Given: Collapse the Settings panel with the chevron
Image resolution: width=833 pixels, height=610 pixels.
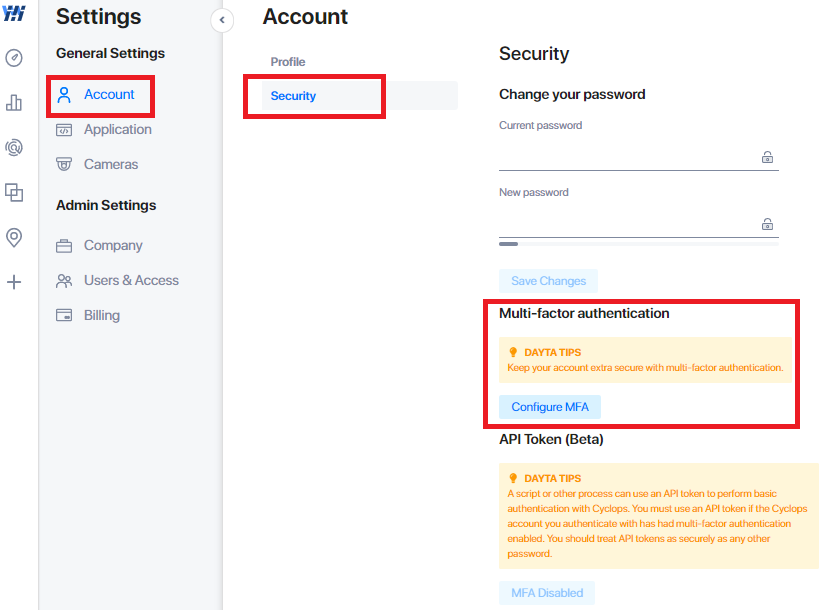Looking at the screenshot, I should [222, 20].
